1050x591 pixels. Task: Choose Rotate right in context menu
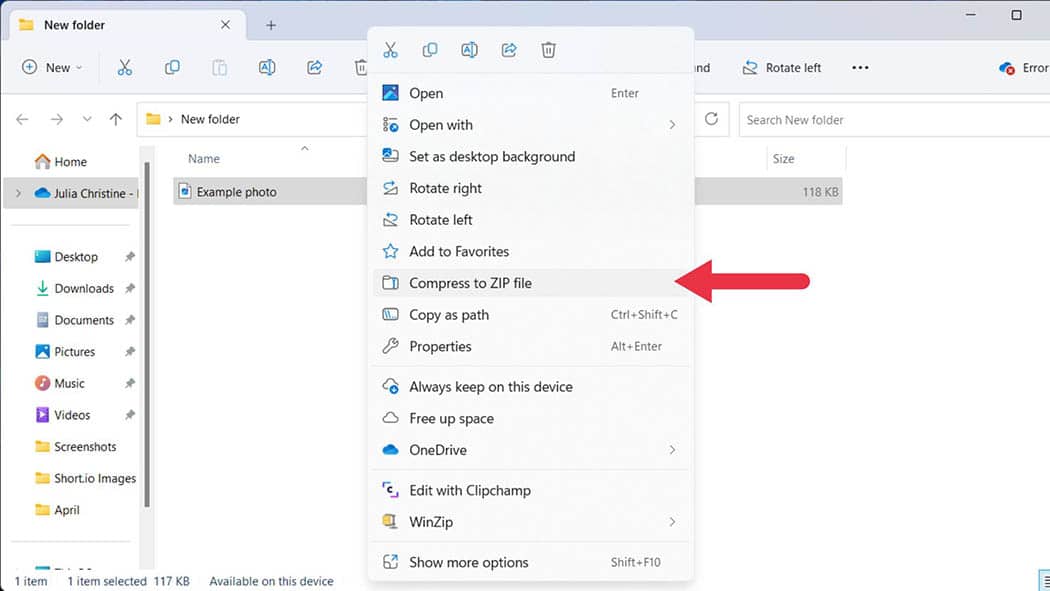pos(530,188)
